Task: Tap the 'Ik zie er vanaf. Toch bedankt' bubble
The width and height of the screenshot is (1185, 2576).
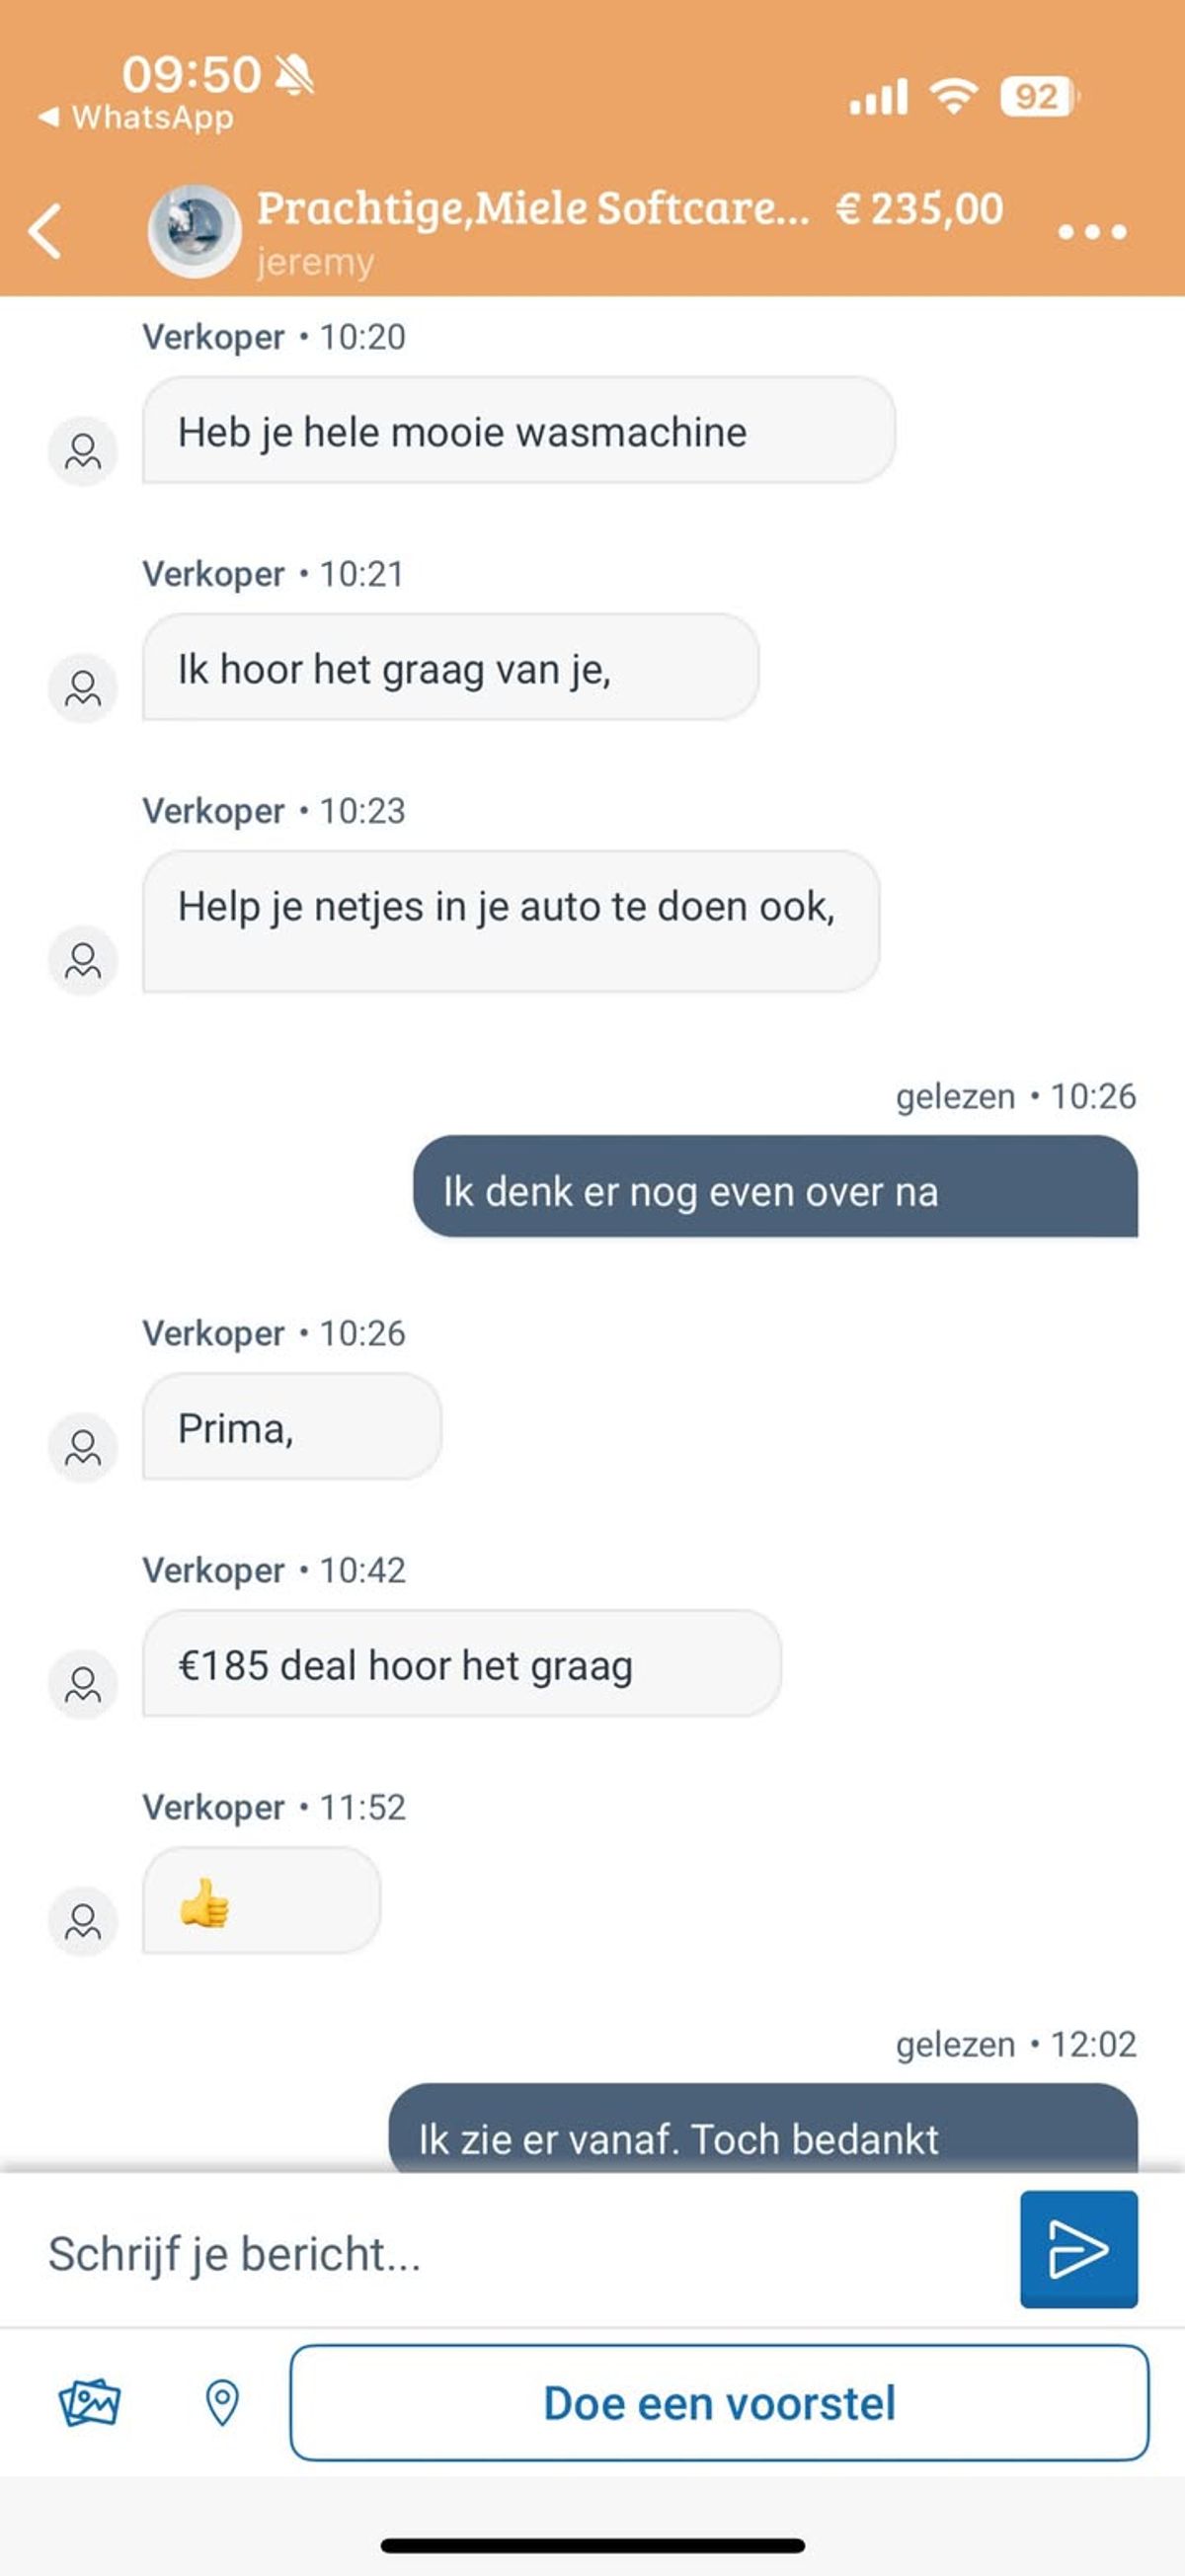Action: point(762,2138)
